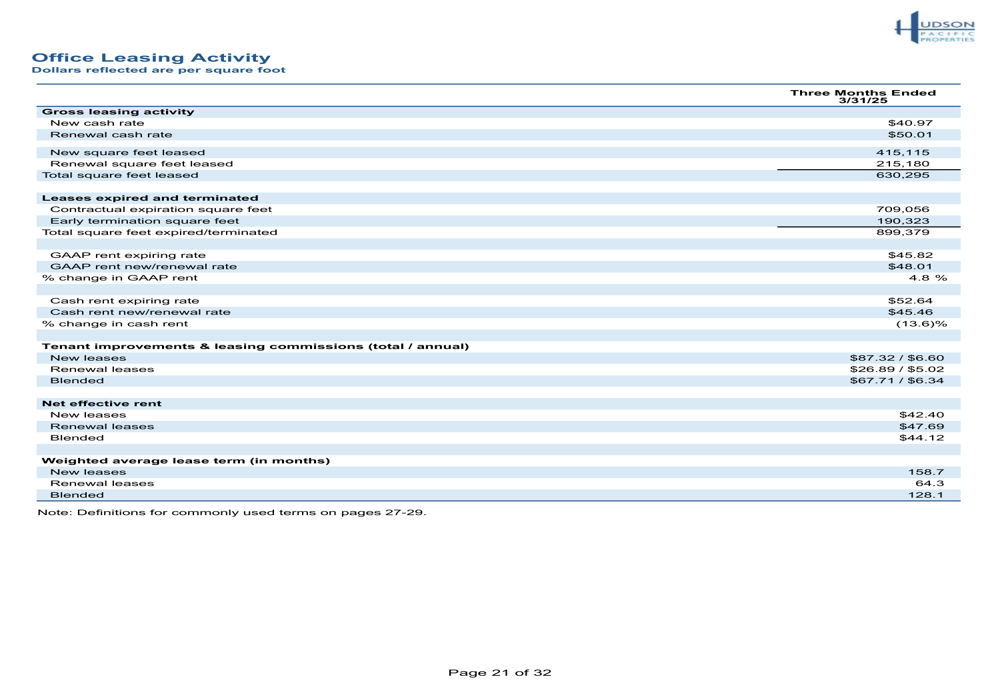
Task: Select 'Dollars reflected are per square foot' subtitle
Action: (x=159, y=70)
